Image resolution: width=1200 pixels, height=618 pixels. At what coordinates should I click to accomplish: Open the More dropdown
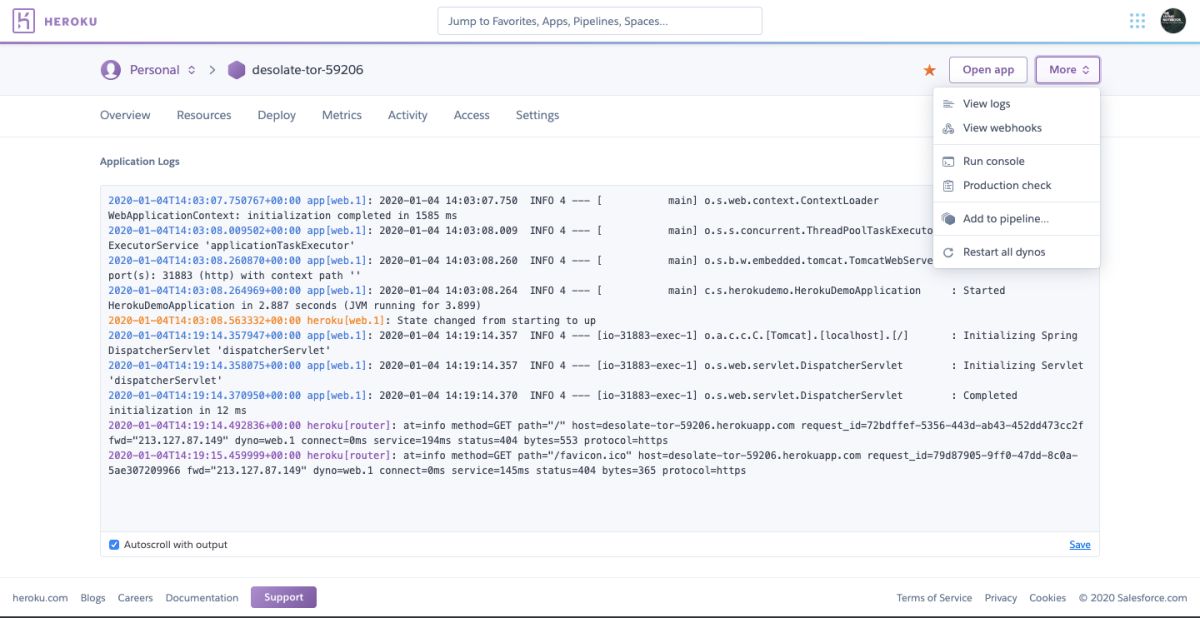click(1067, 70)
